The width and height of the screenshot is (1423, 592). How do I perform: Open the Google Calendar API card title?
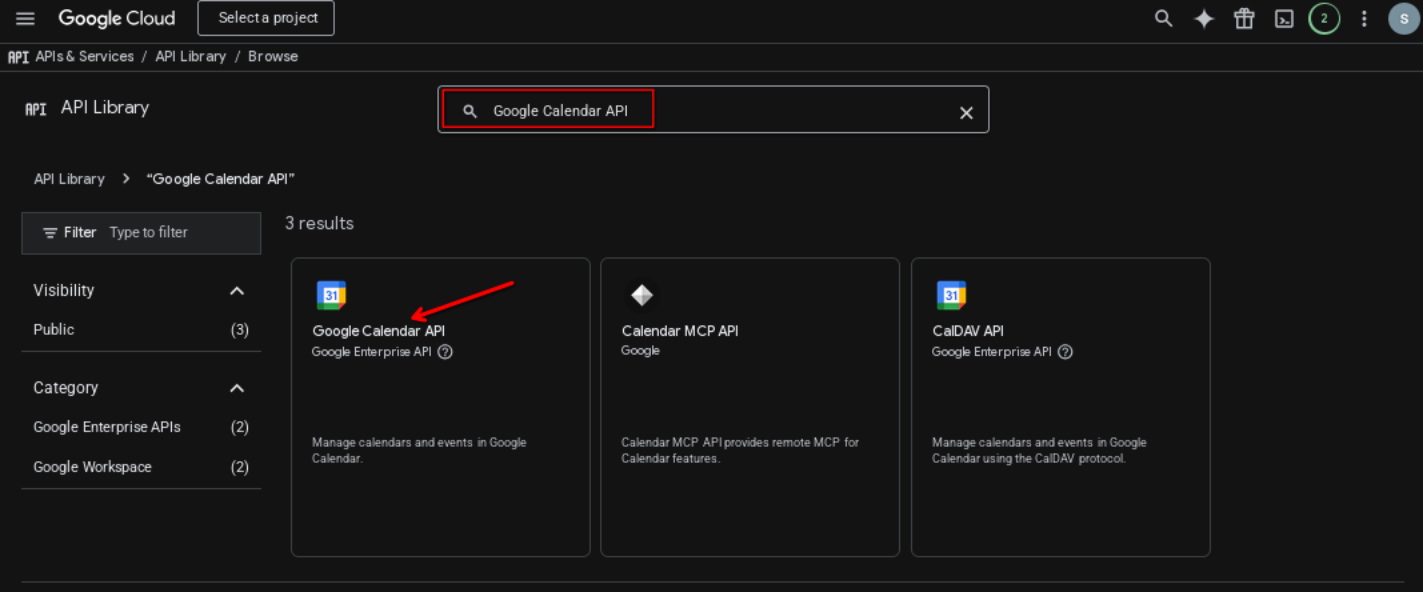379,331
